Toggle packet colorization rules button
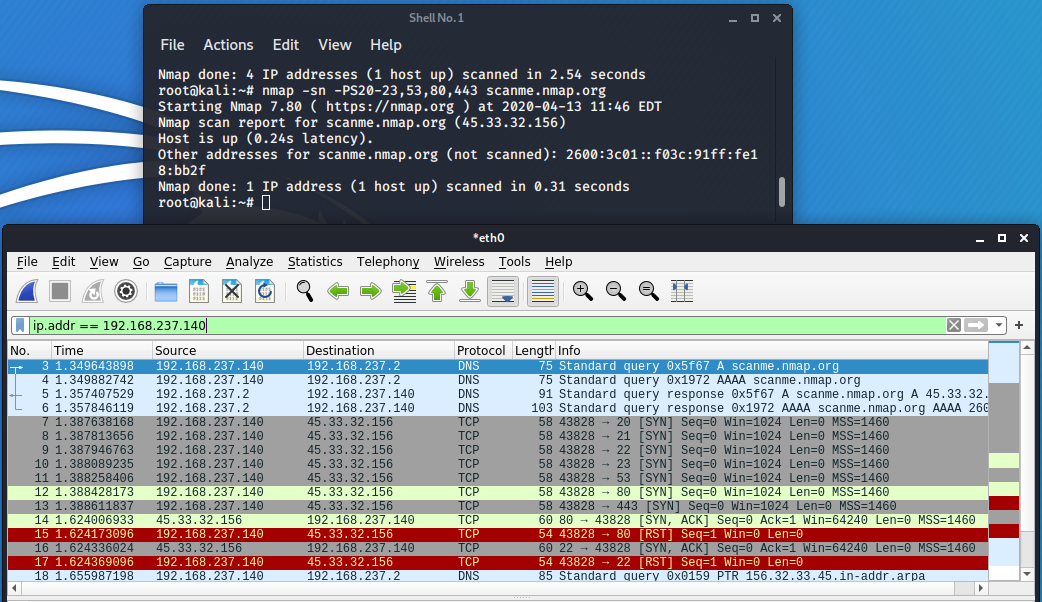This screenshot has height=602, width=1042. click(542, 291)
